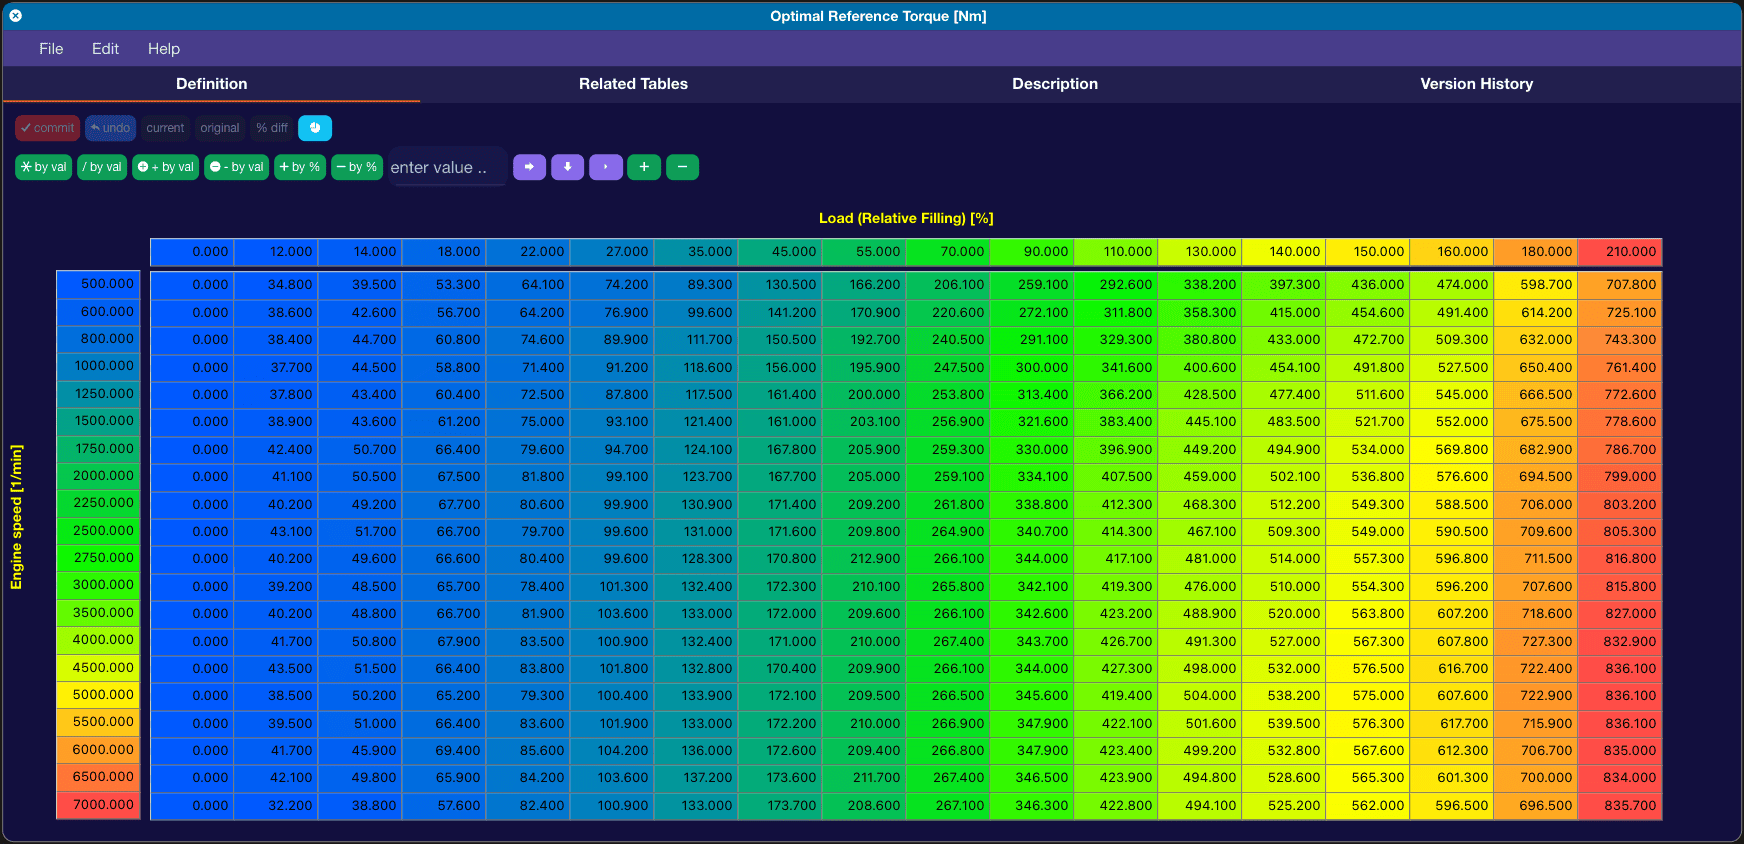
Task: Toggle the original view button
Action: (220, 128)
